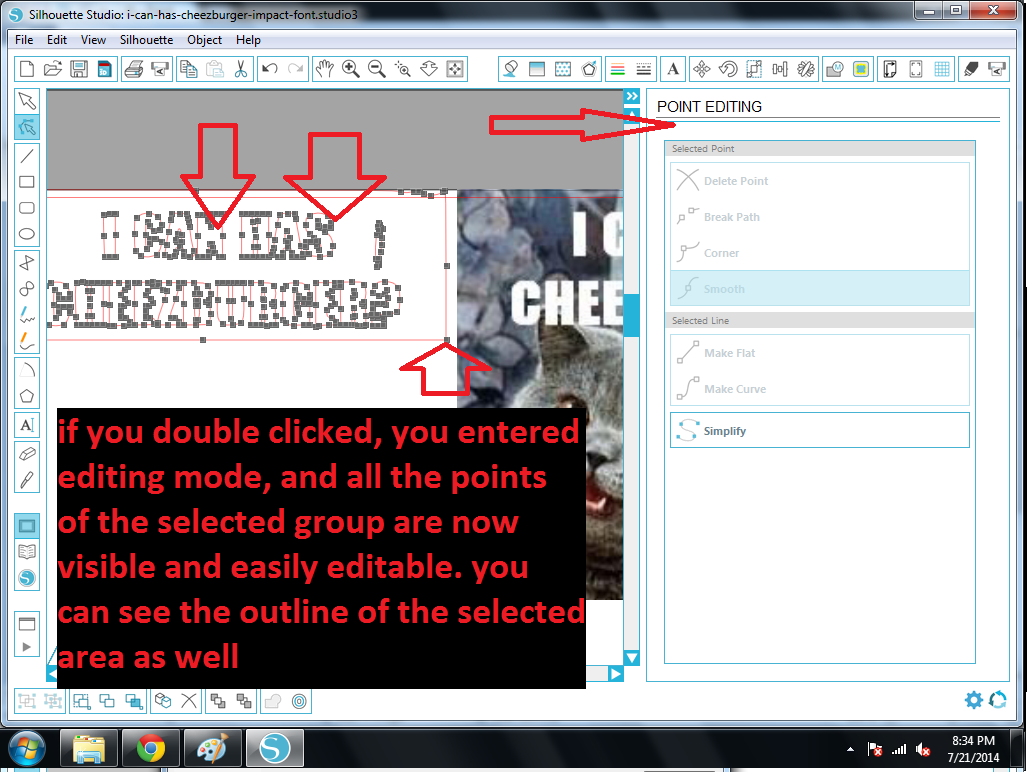Save with the floppy disk icon
Image resolution: width=1027 pixels, height=772 pixels.
coord(79,69)
